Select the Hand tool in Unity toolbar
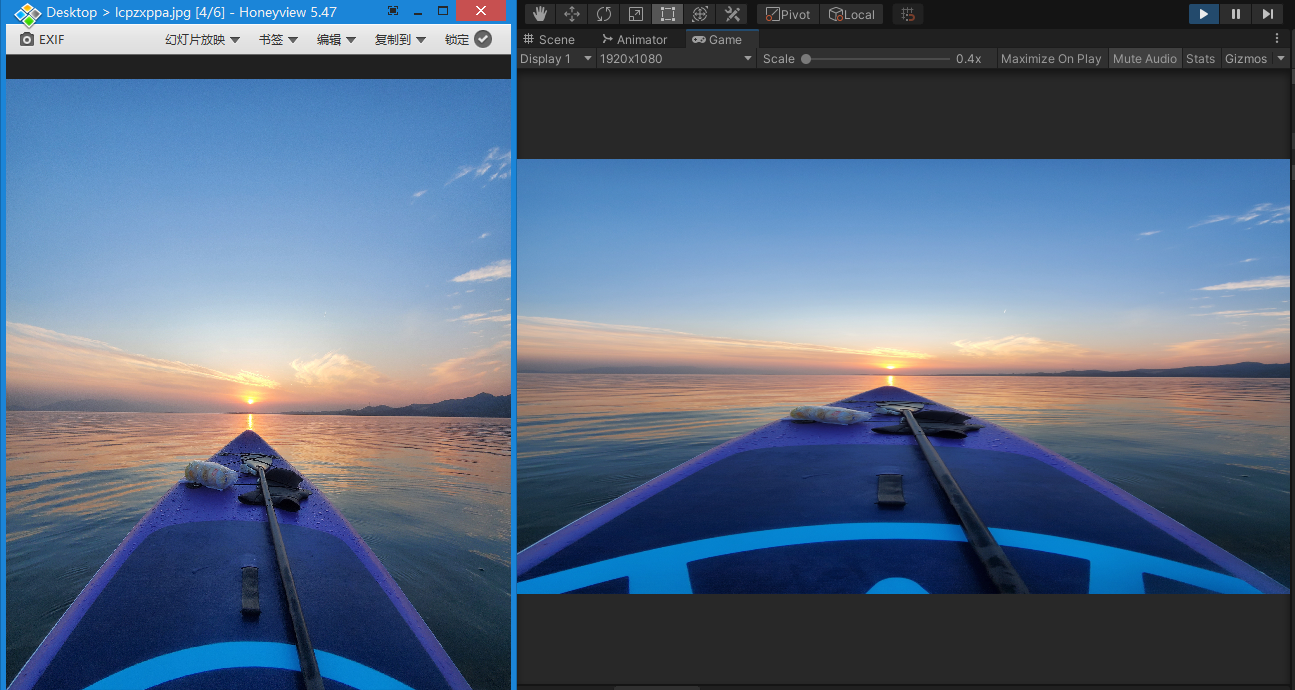The height and width of the screenshot is (690, 1295). (540, 14)
